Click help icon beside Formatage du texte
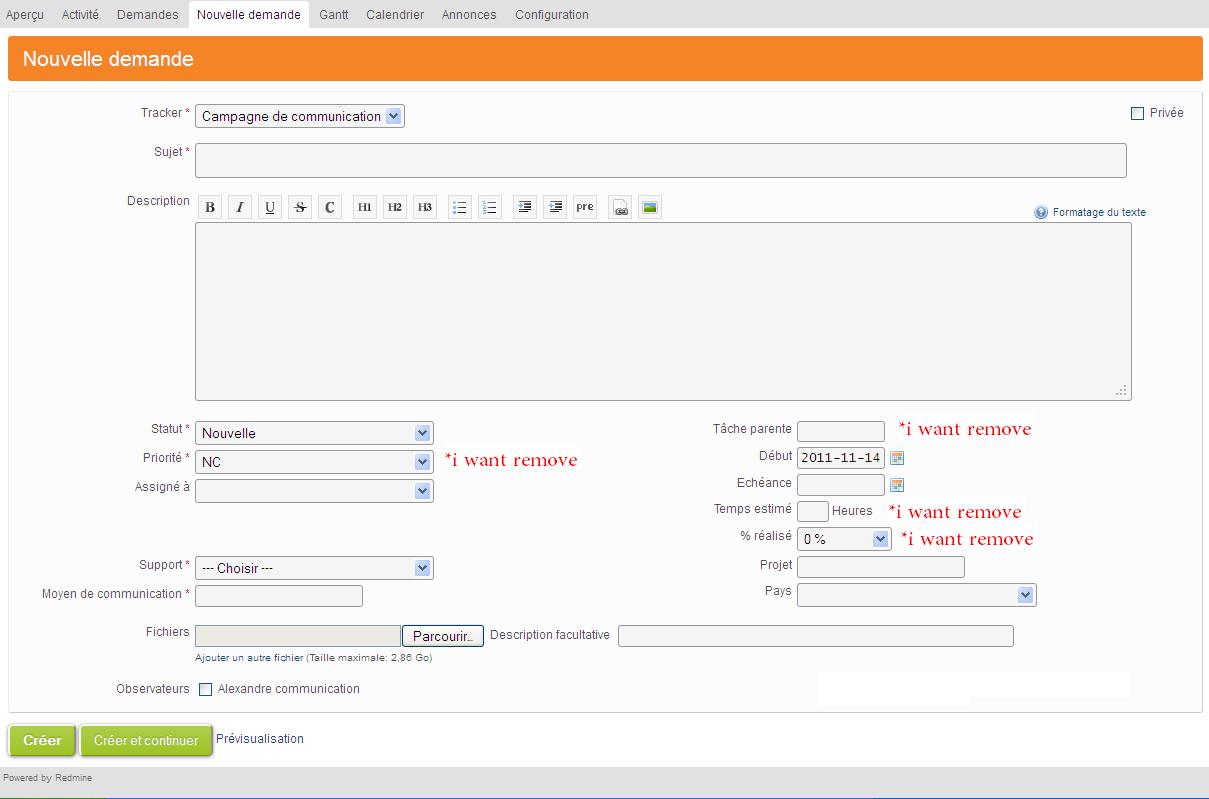The width and height of the screenshot is (1209, 799). coord(1041,213)
